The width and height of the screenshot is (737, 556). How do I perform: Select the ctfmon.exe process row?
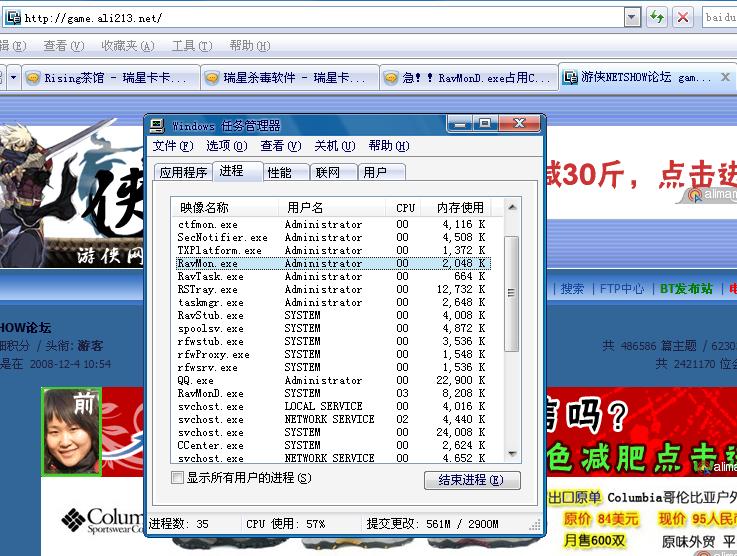pyautogui.click(x=333, y=224)
